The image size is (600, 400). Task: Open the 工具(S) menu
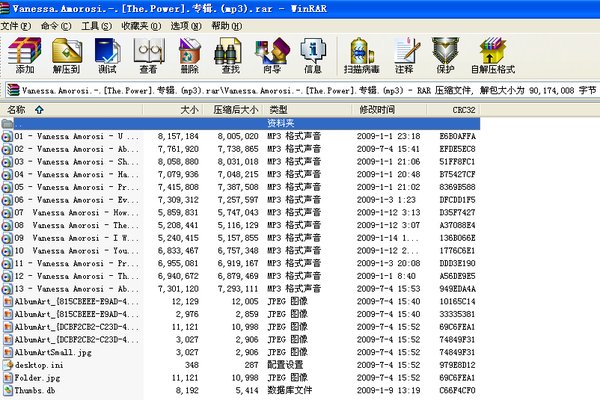tap(96, 26)
